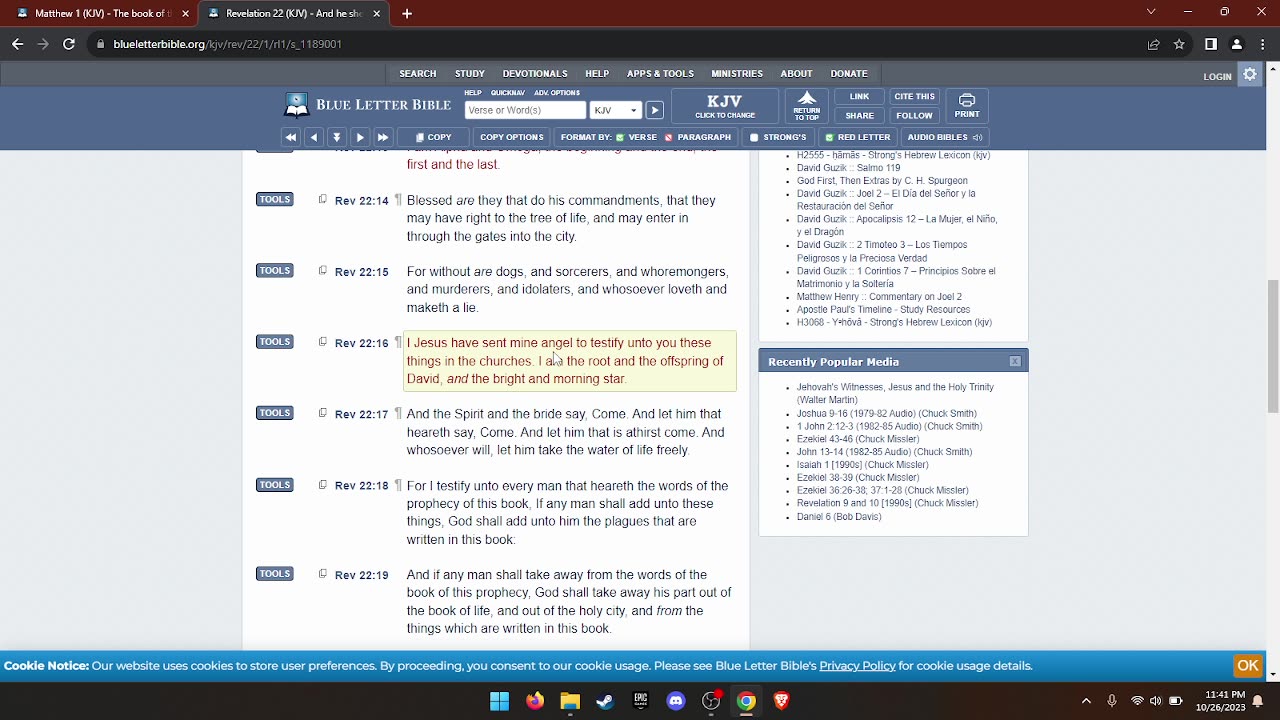Open Copy Options menu

coord(511,137)
